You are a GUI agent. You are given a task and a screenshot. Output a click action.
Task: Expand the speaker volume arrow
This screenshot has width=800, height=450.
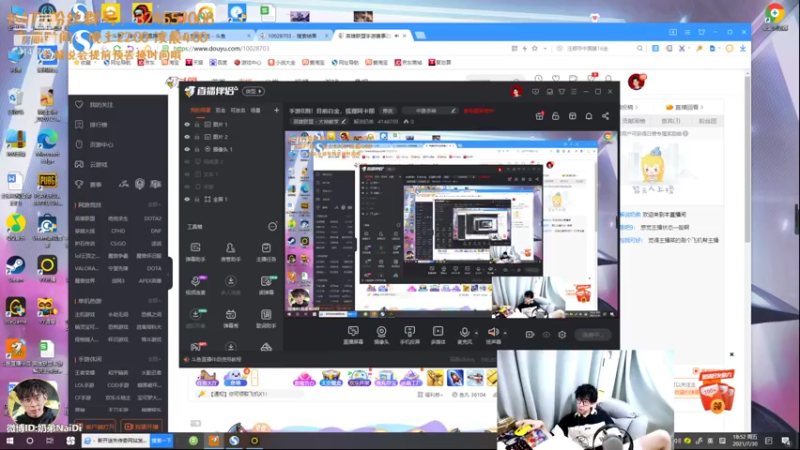(x=505, y=333)
